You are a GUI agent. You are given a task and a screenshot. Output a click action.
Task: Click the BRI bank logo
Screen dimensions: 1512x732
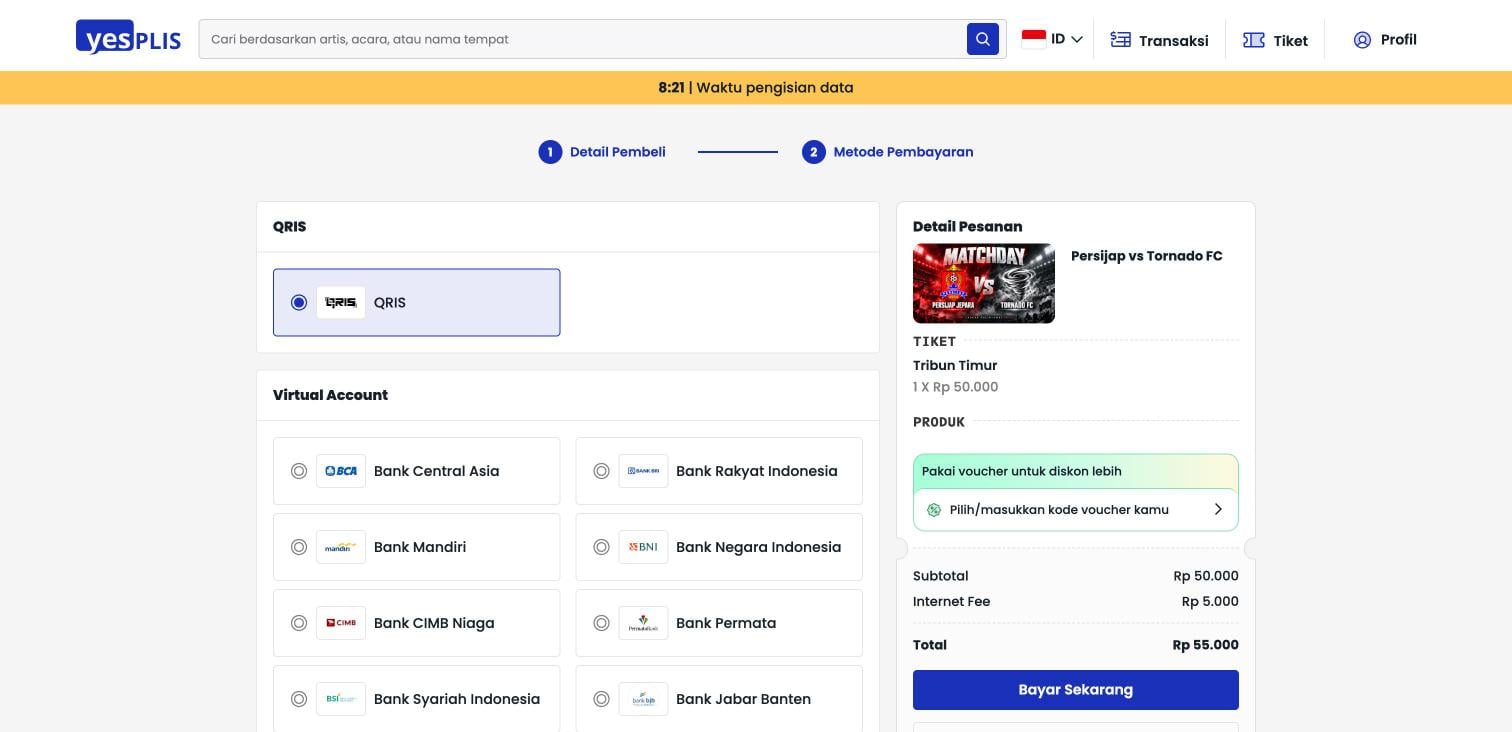(x=643, y=471)
